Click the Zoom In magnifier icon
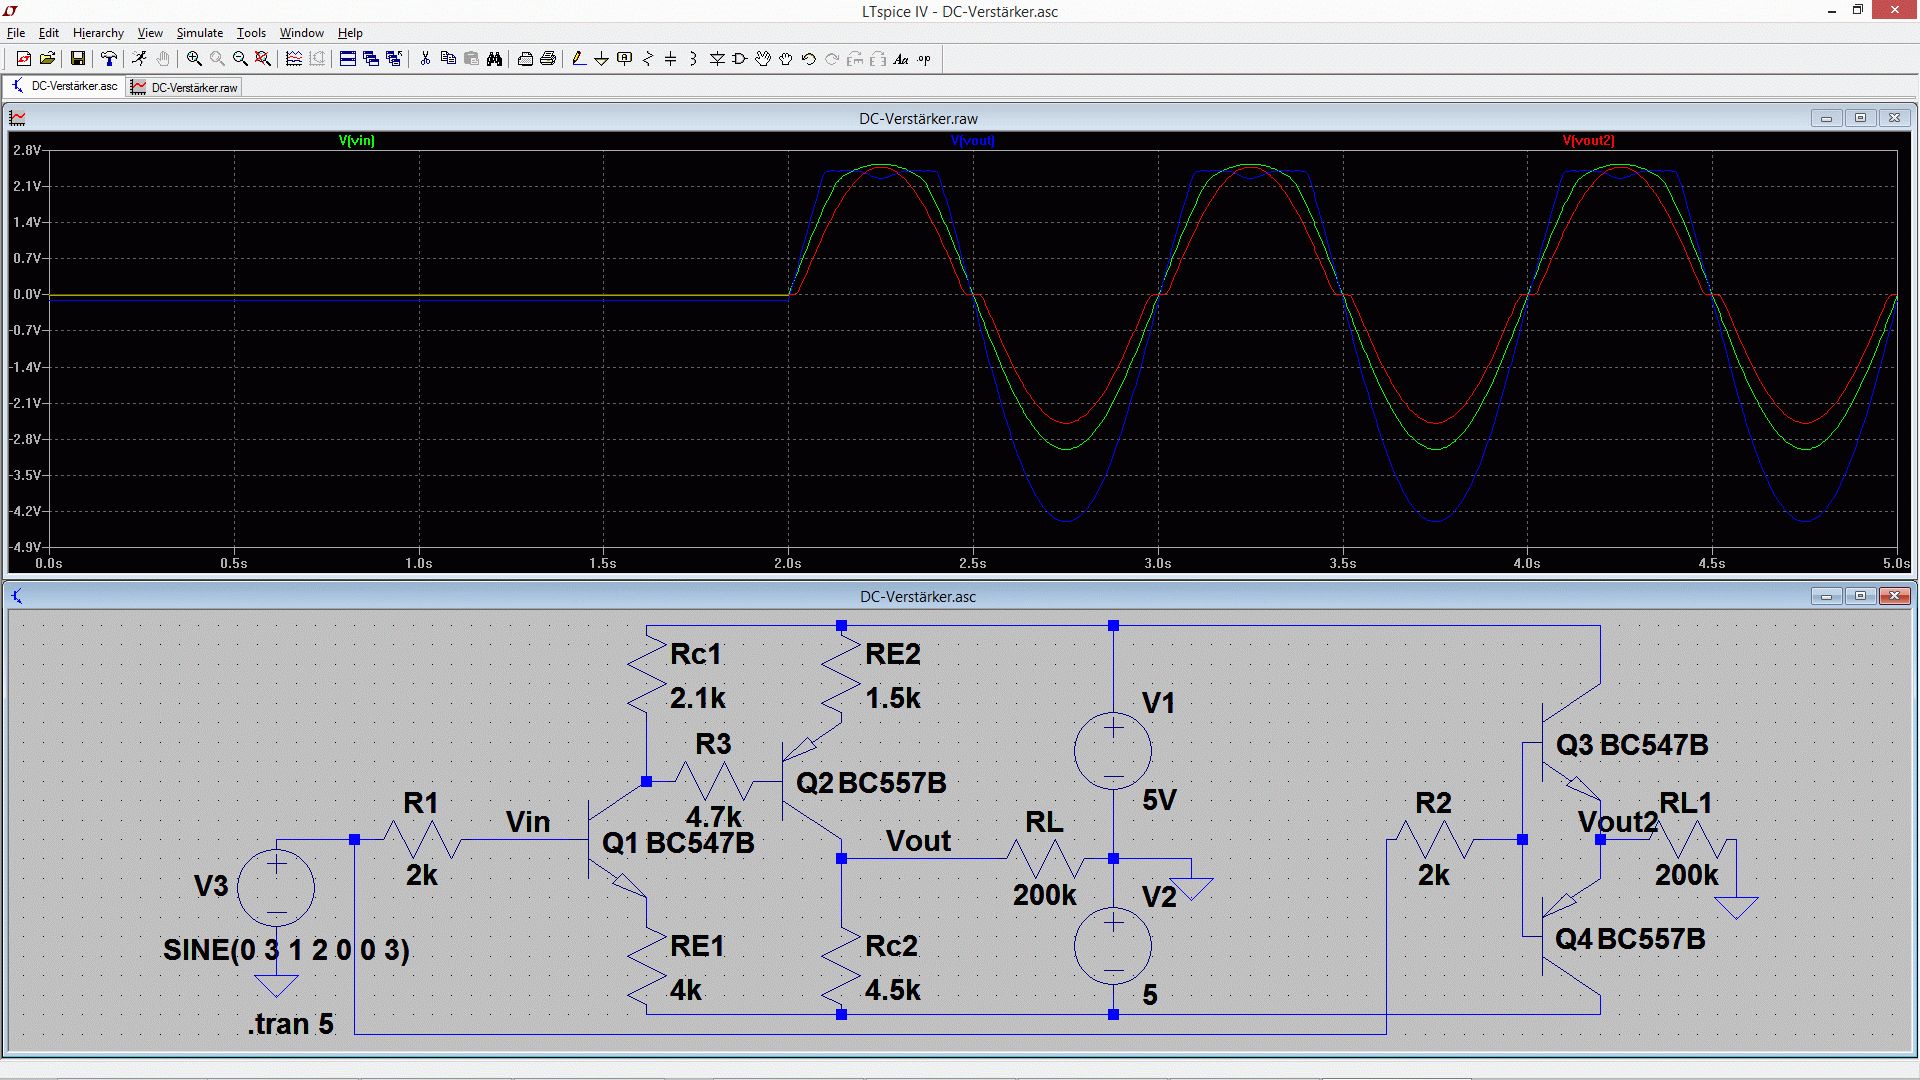Viewport: 1920px width, 1080px height. [194, 59]
